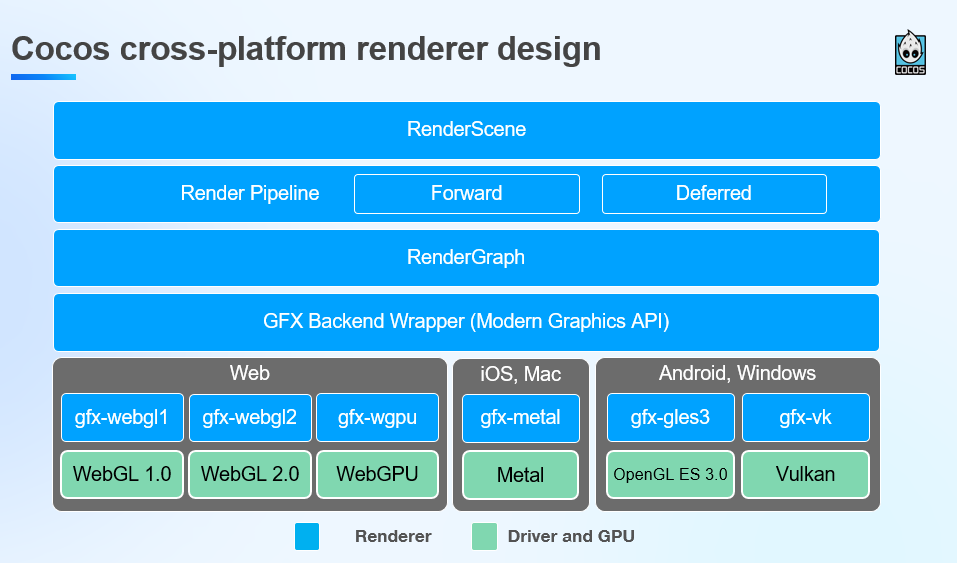Image resolution: width=957 pixels, height=563 pixels.
Task: Click the WebGL 2.0 driver box
Action: point(250,474)
